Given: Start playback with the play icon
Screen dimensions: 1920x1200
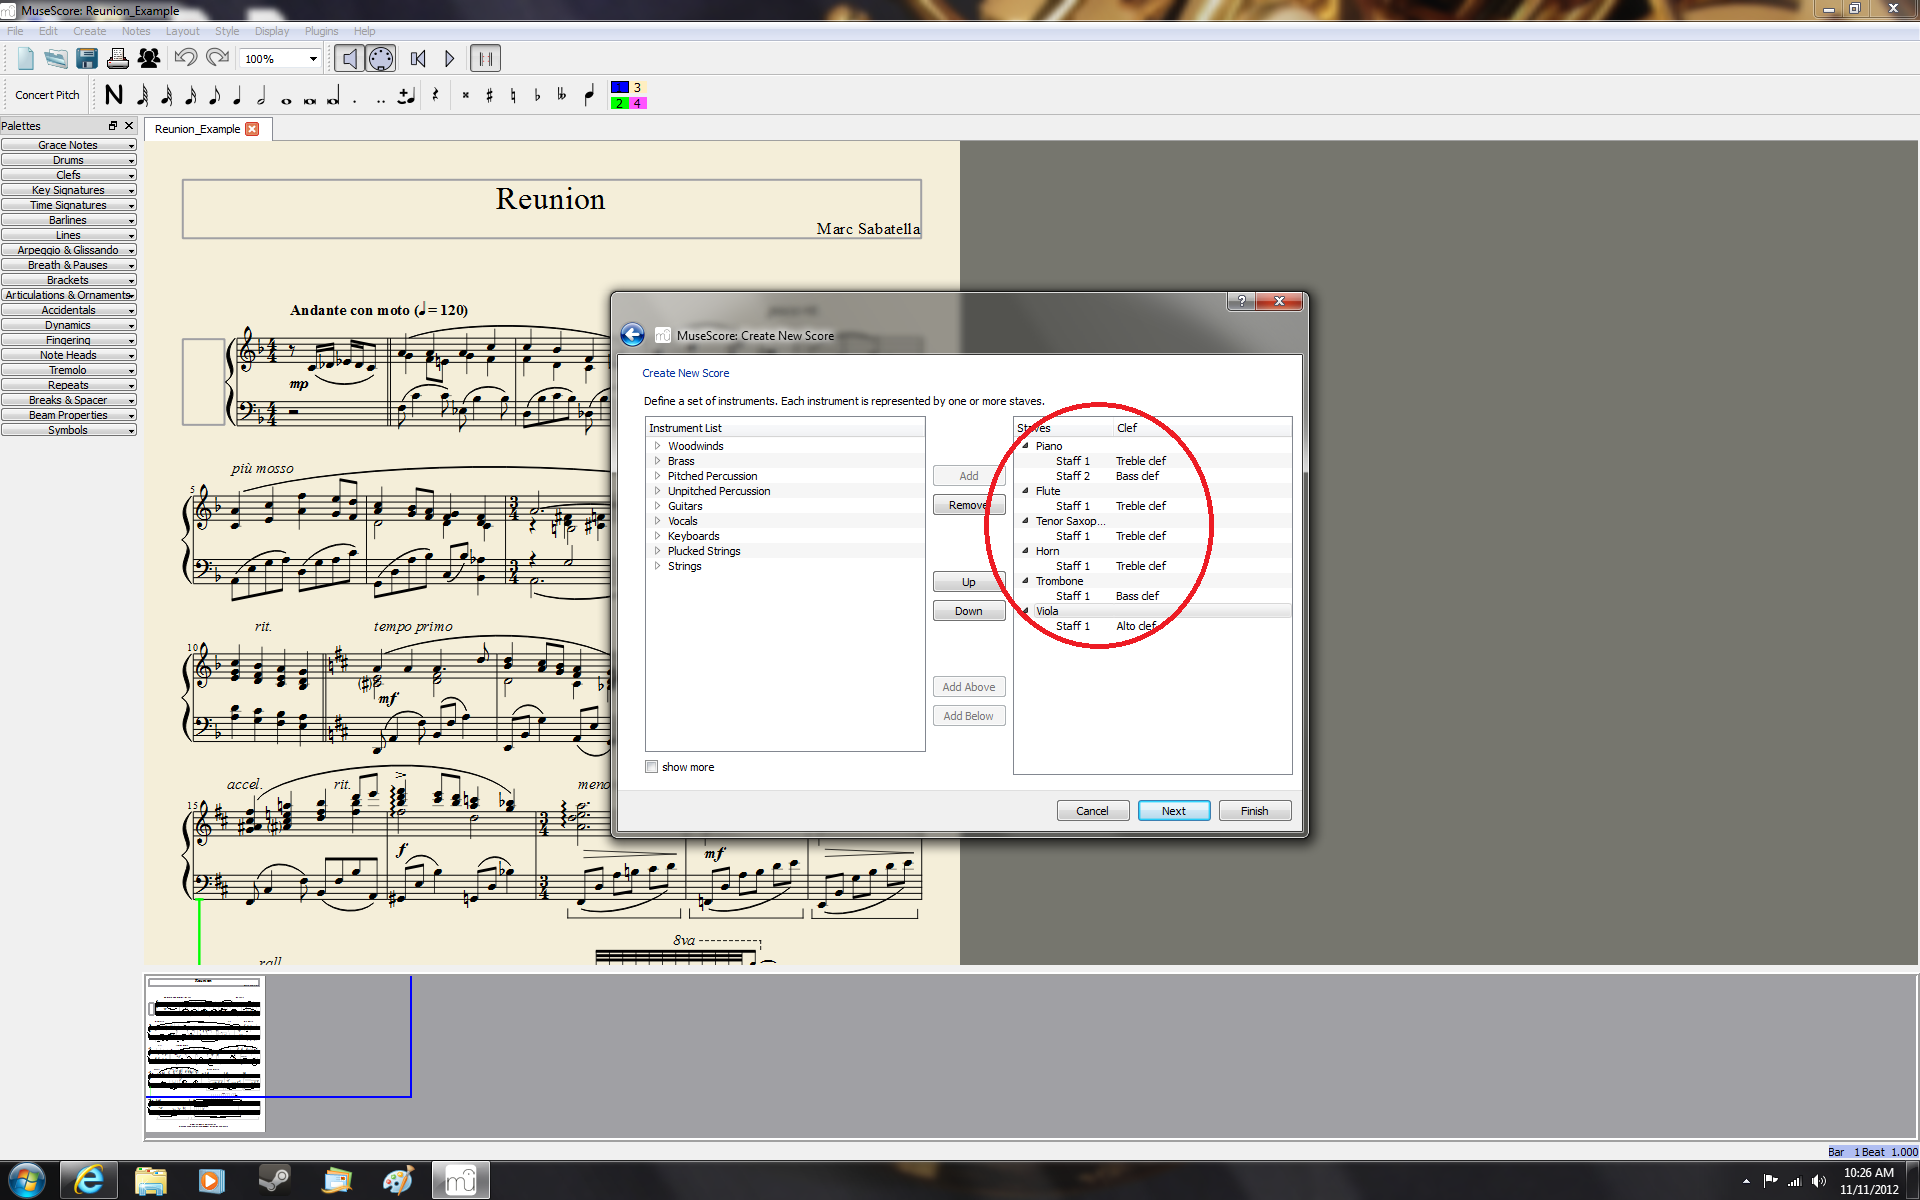Looking at the screenshot, I should tap(449, 59).
